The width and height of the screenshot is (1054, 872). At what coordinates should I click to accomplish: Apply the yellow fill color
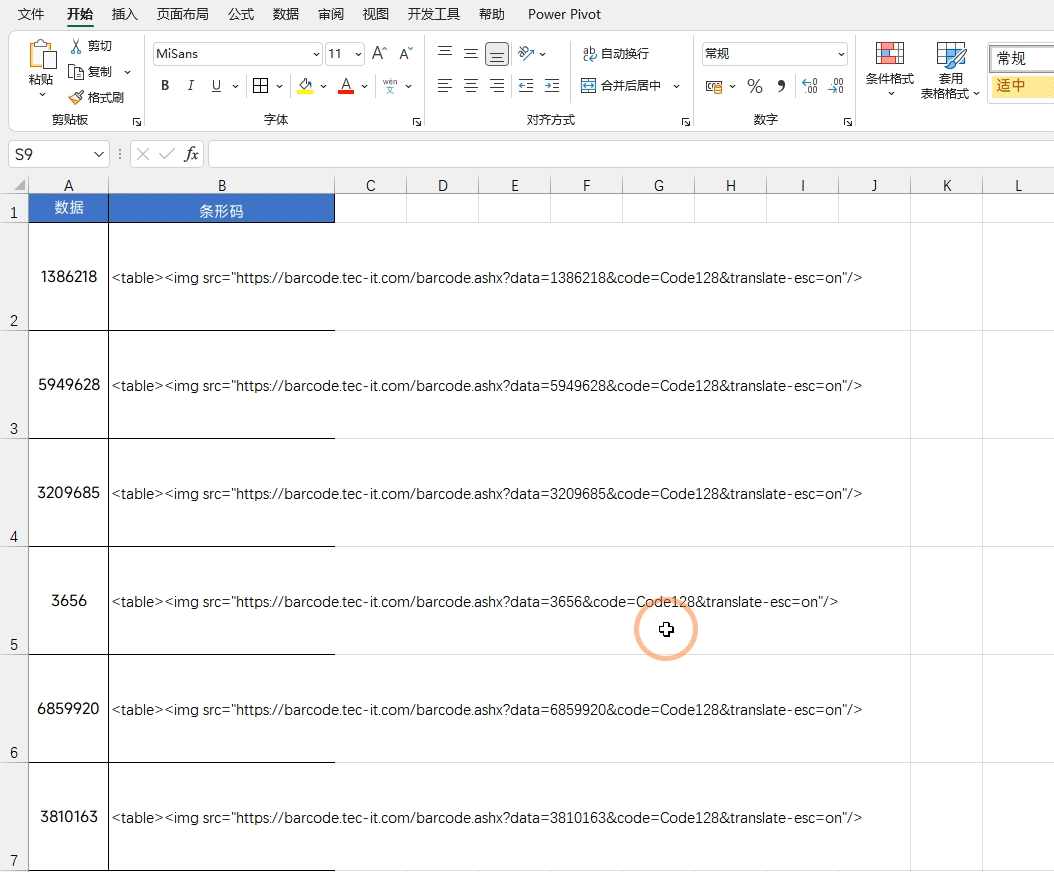pyautogui.click(x=305, y=85)
